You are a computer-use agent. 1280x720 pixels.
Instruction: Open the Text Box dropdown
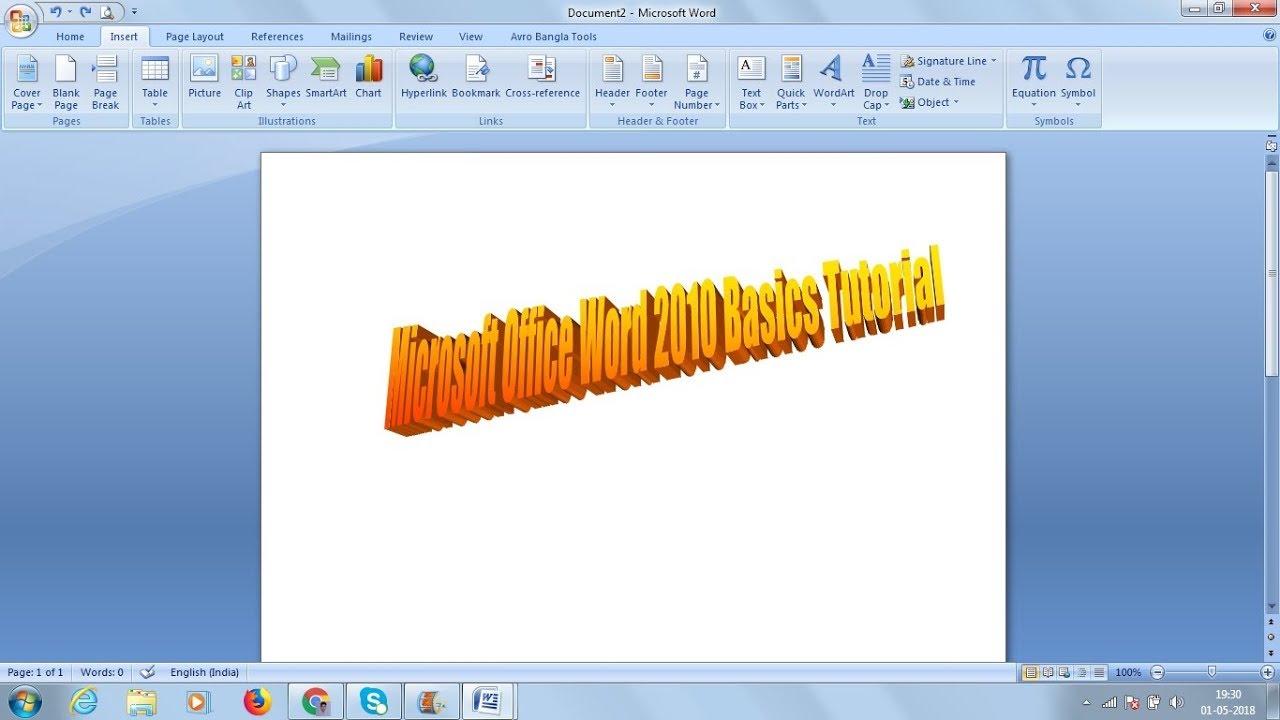pos(751,82)
